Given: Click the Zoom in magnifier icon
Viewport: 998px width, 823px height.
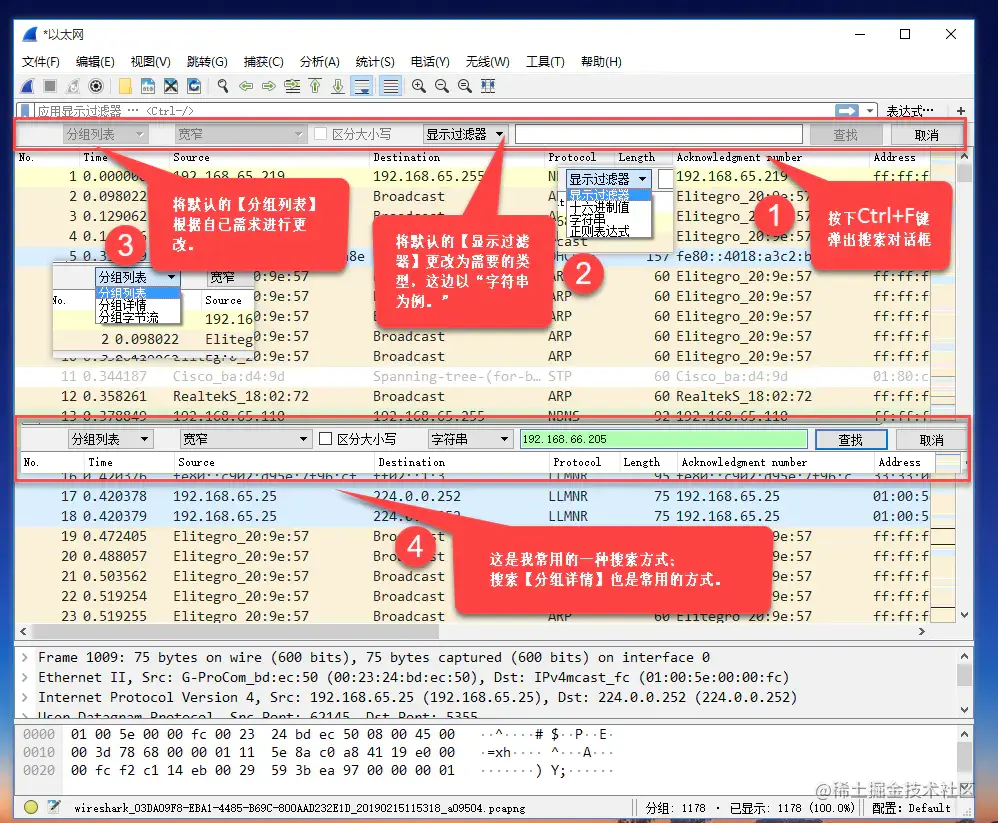Looking at the screenshot, I should click(419, 86).
